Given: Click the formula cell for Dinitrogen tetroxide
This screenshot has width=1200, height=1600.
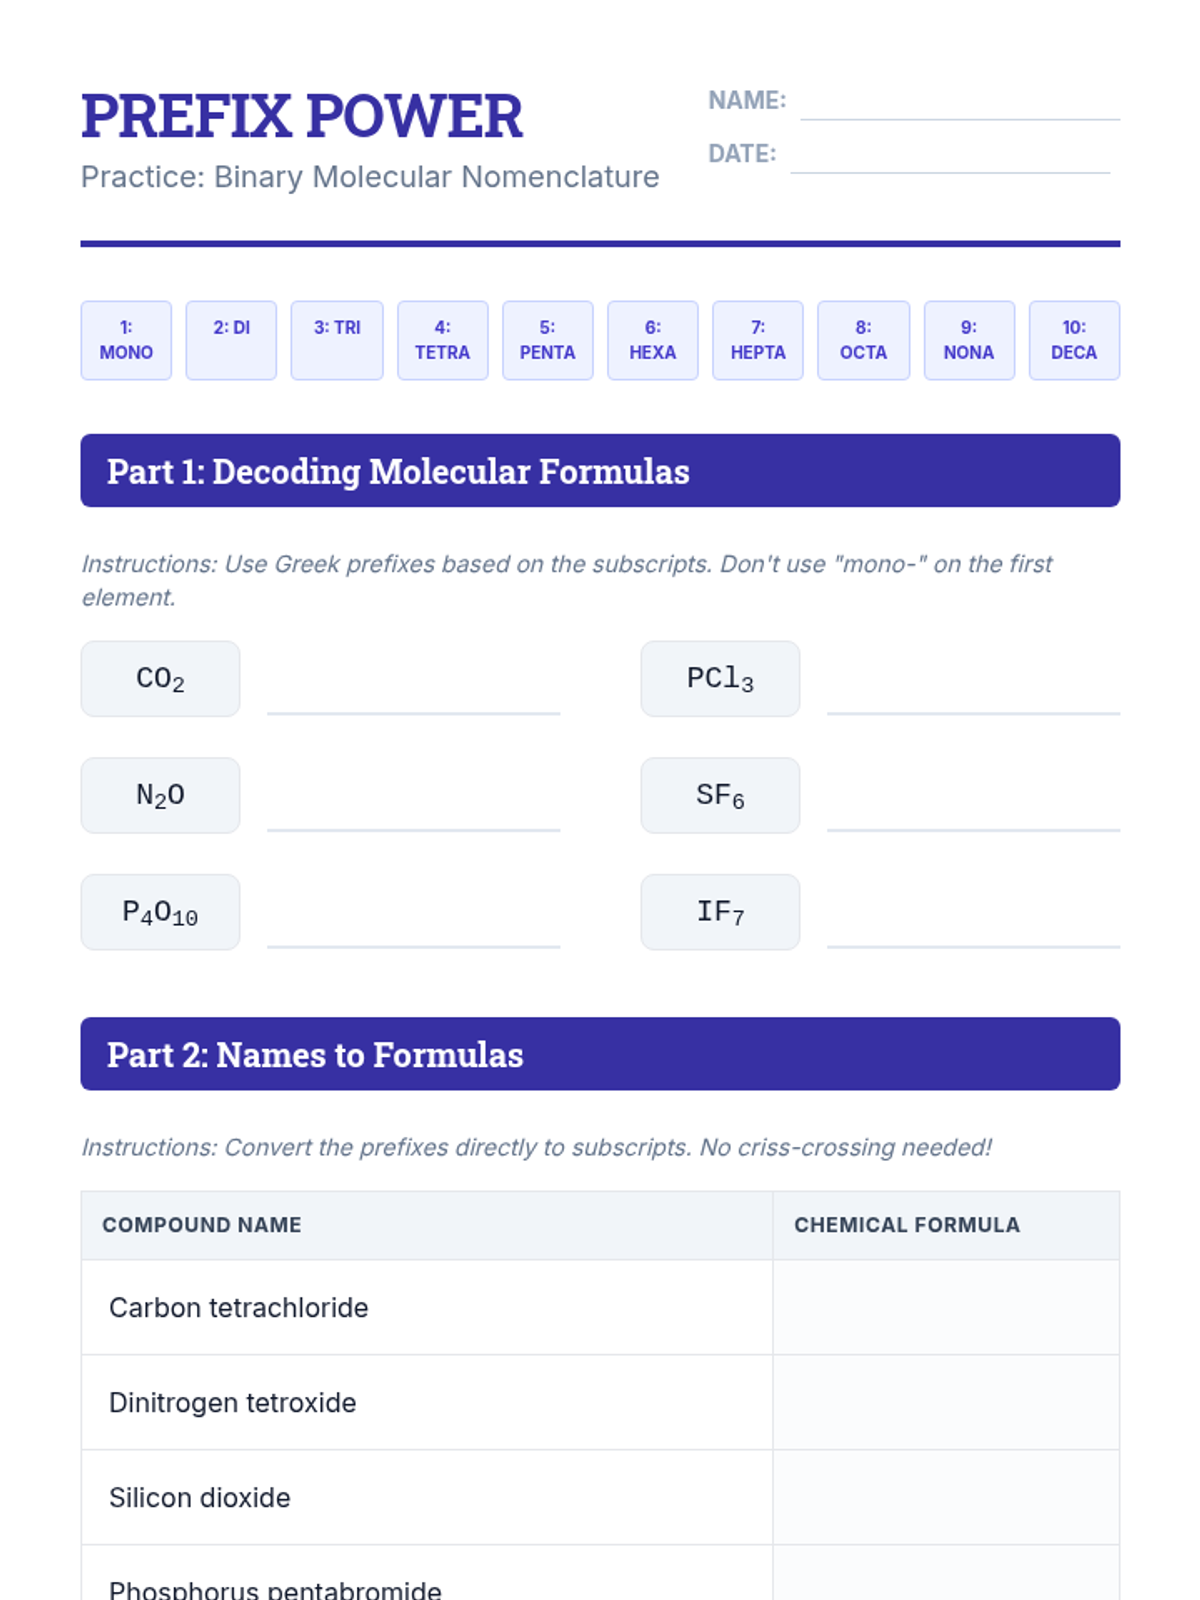Looking at the screenshot, I should pyautogui.click(x=945, y=1402).
